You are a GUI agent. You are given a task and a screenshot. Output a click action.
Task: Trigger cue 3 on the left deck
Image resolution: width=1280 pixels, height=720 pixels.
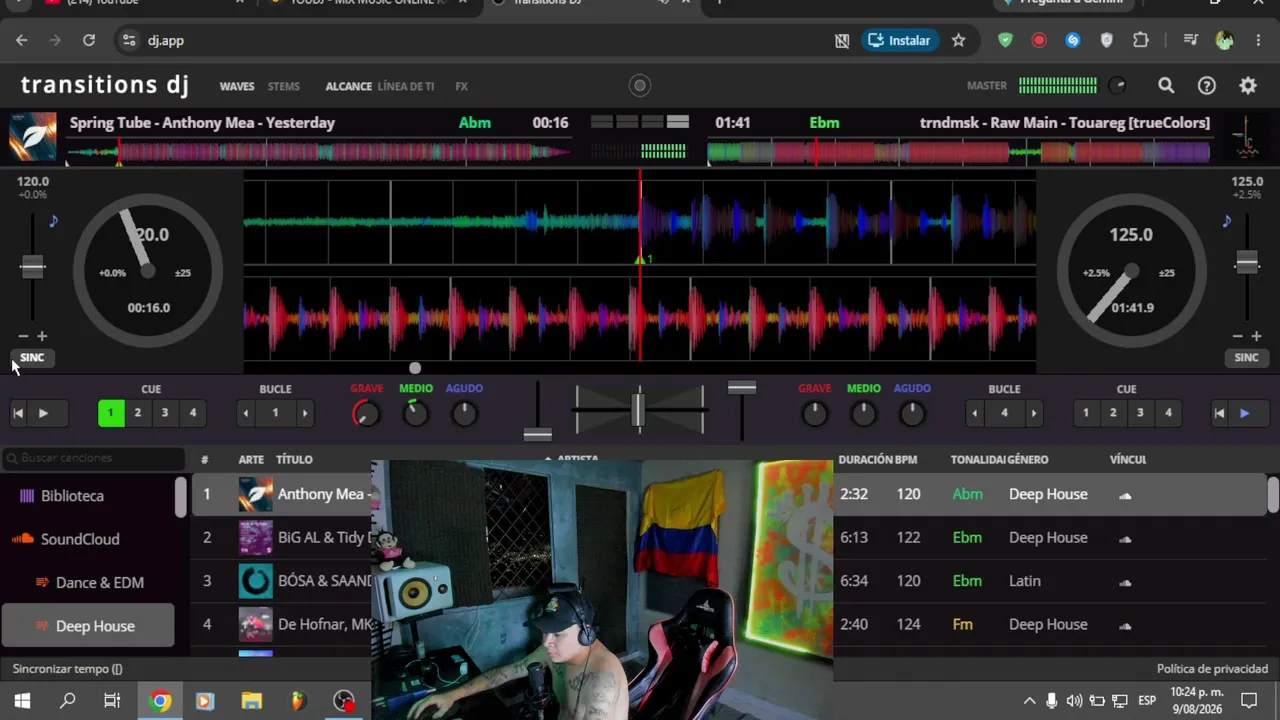click(165, 413)
